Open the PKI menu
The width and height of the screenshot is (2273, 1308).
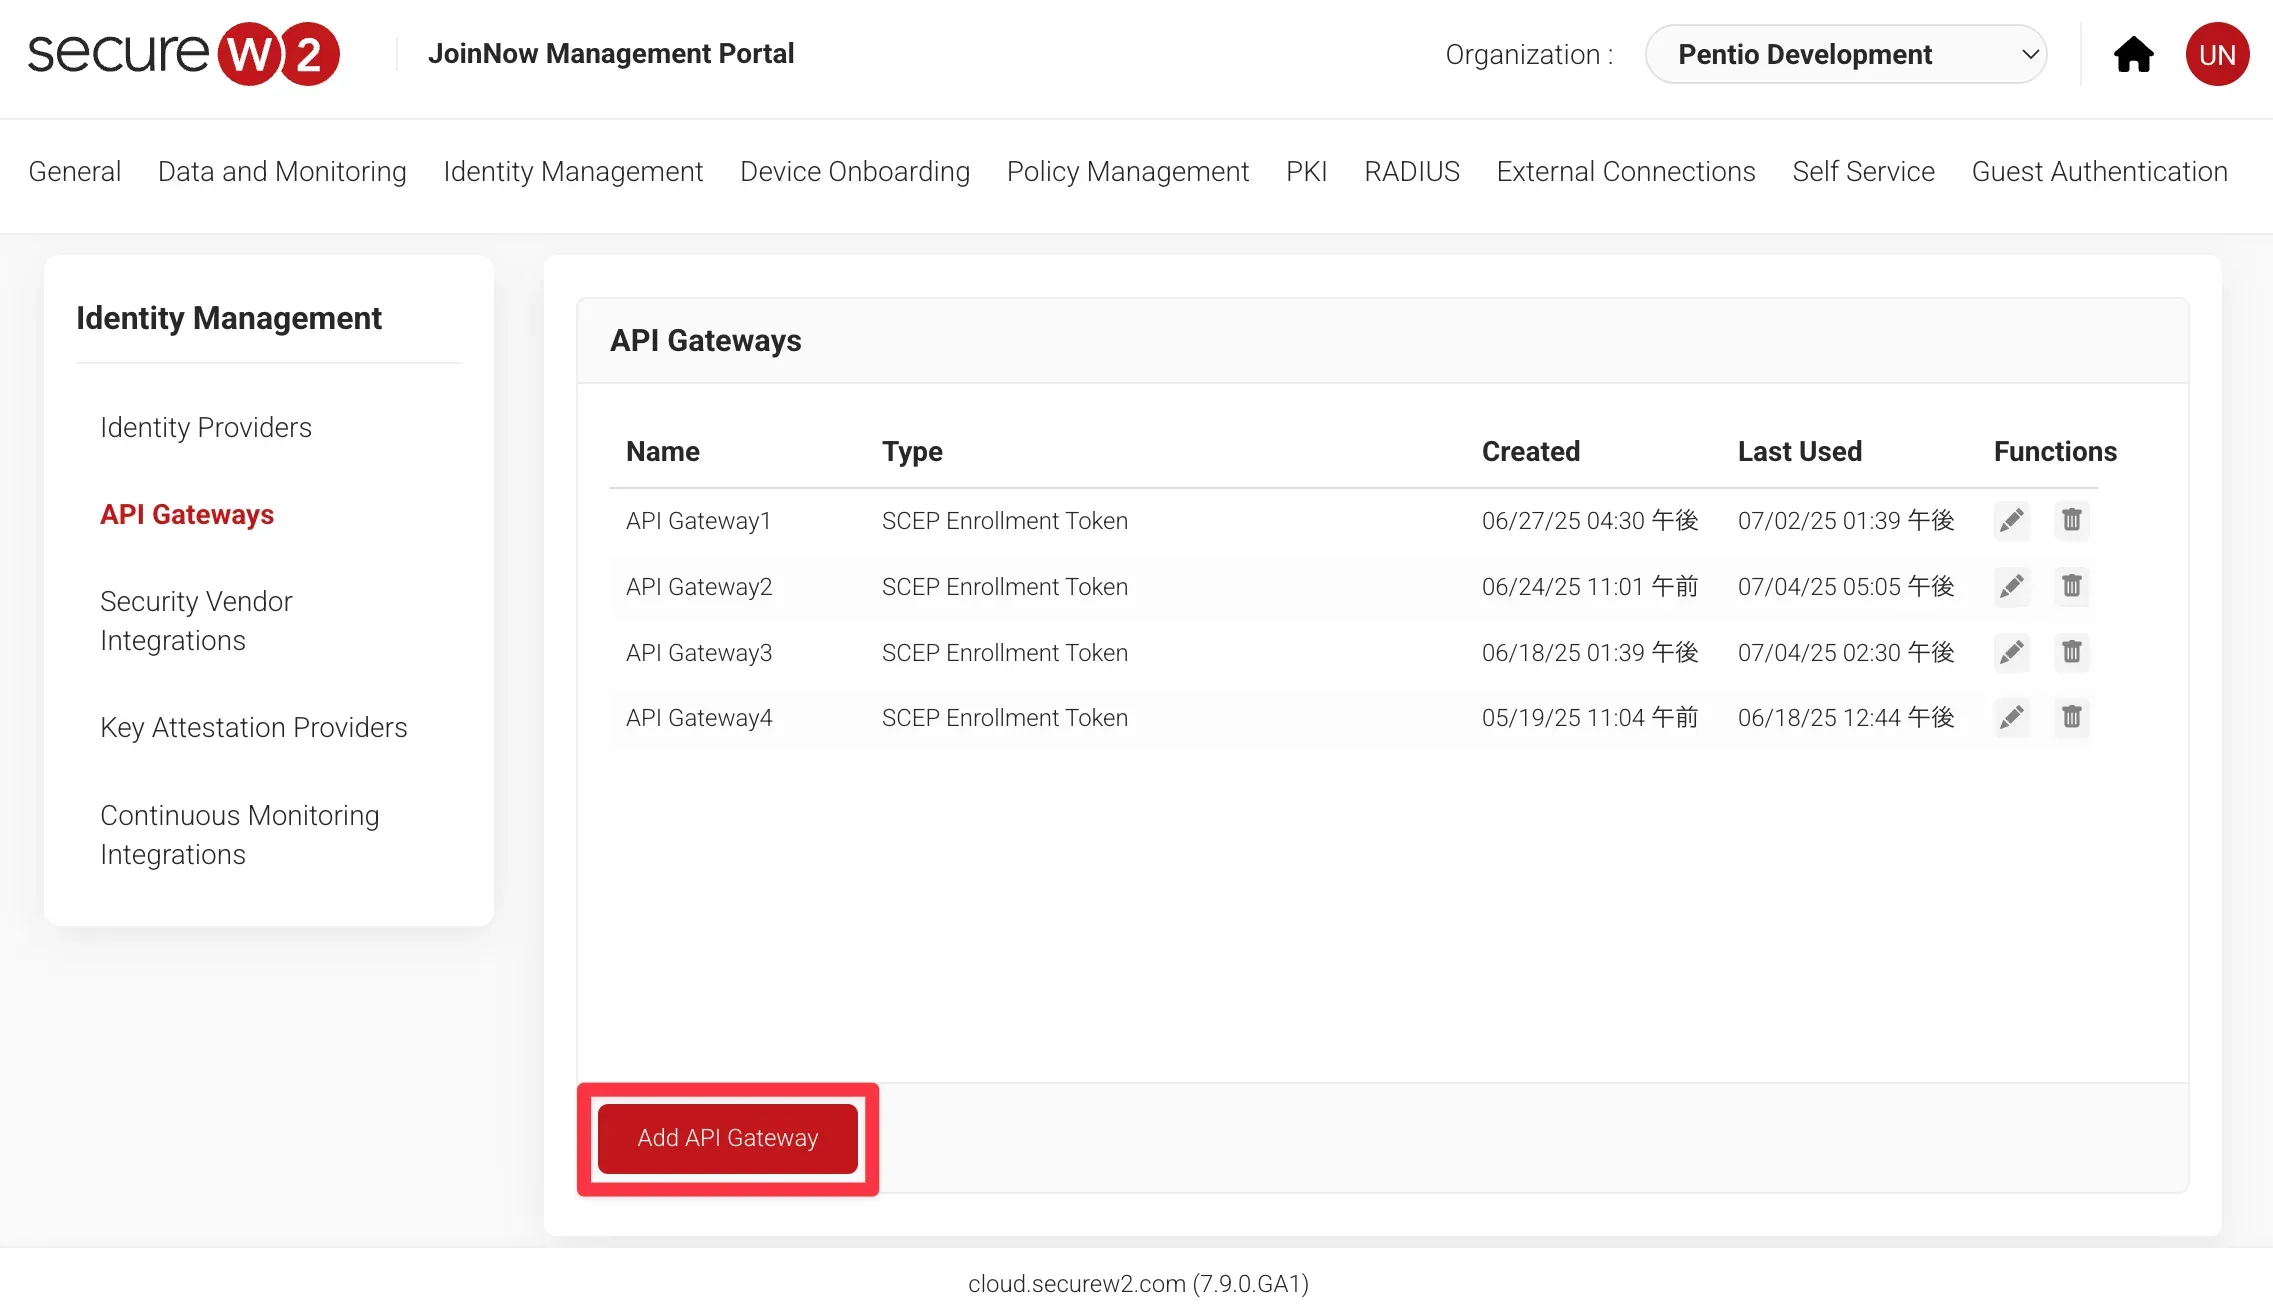point(1306,171)
